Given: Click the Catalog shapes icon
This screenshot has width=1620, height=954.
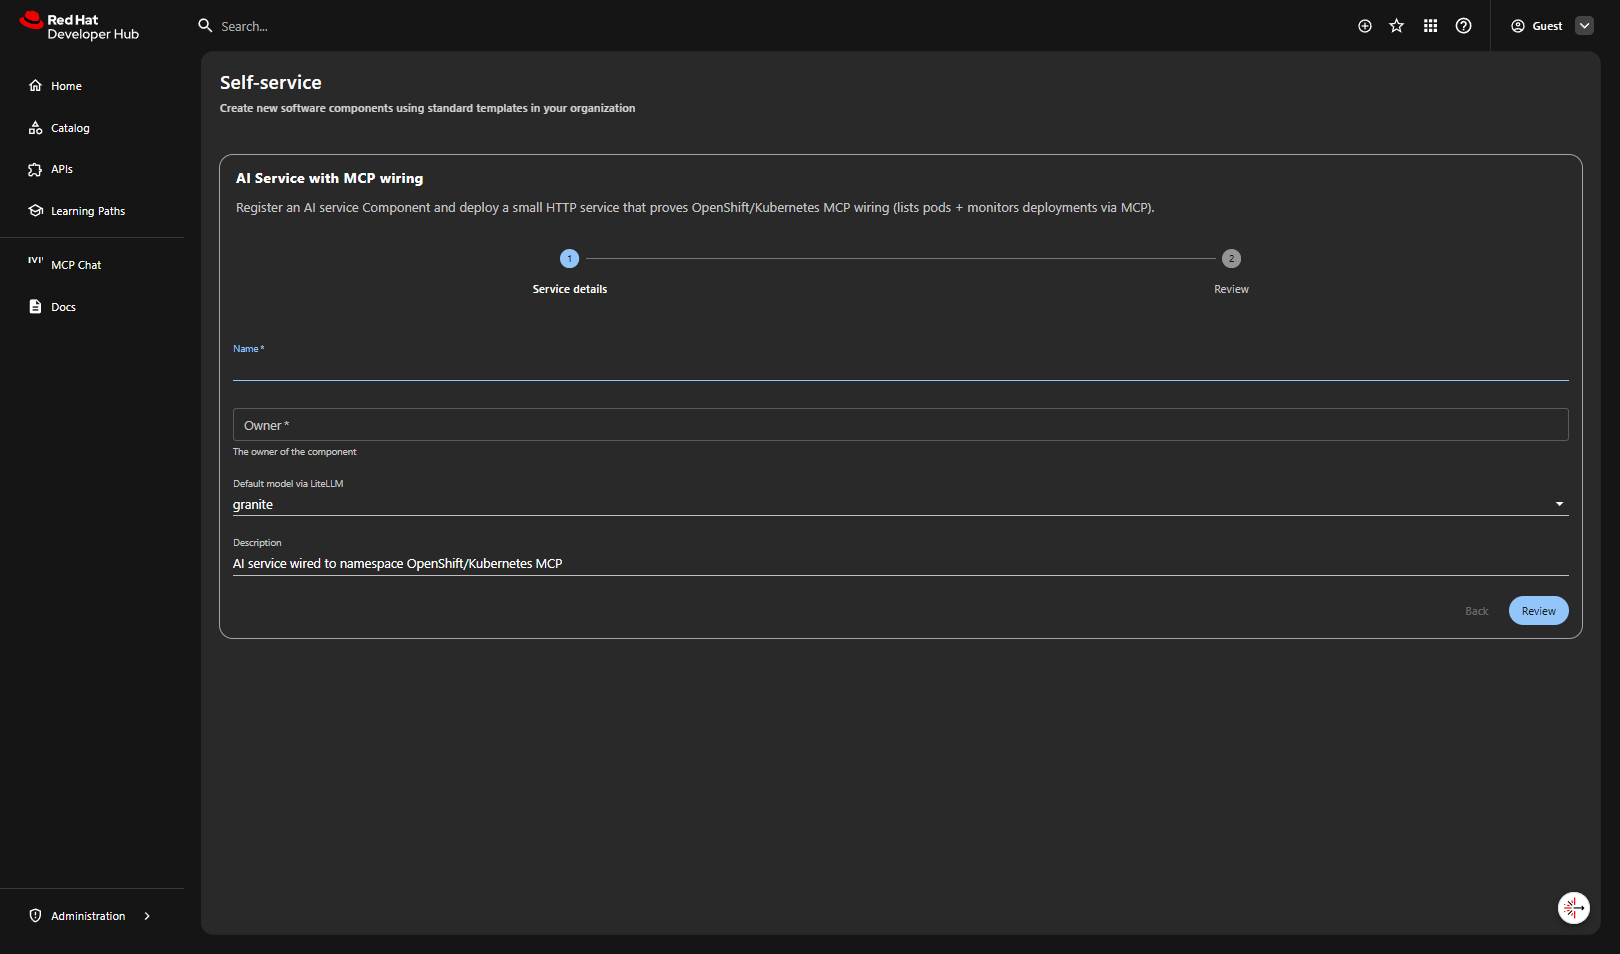Looking at the screenshot, I should [x=36, y=128].
